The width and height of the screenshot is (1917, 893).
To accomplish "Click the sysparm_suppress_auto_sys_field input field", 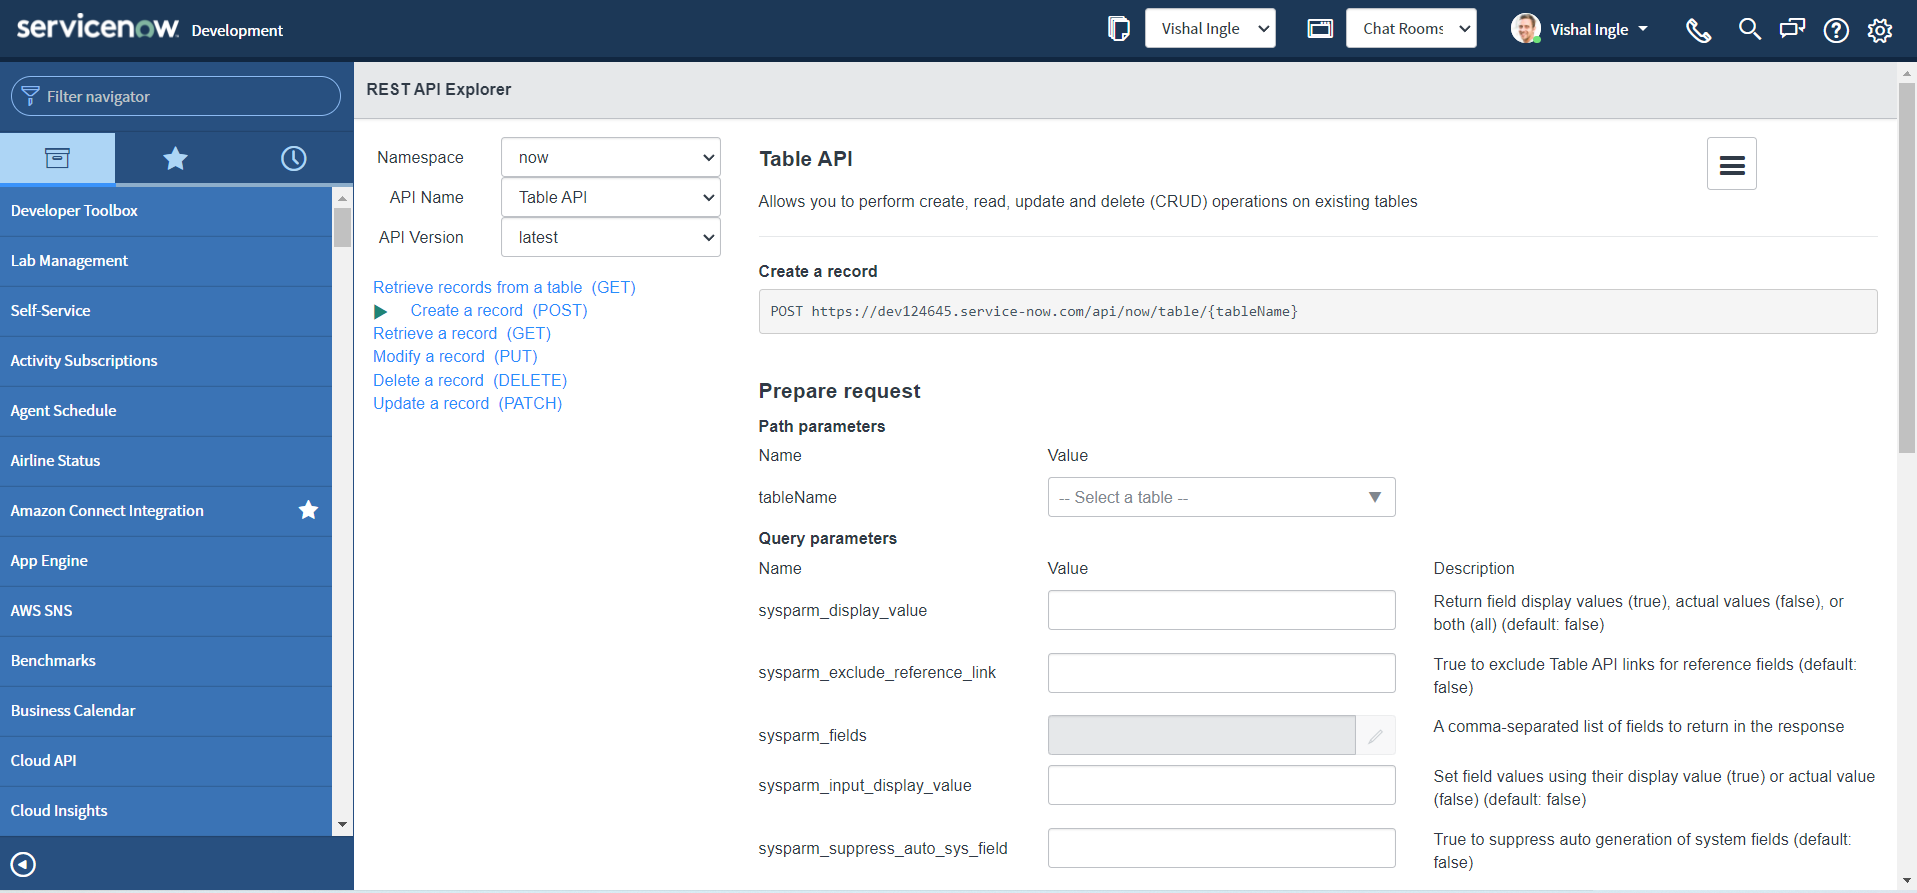I will tap(1221, 848).
